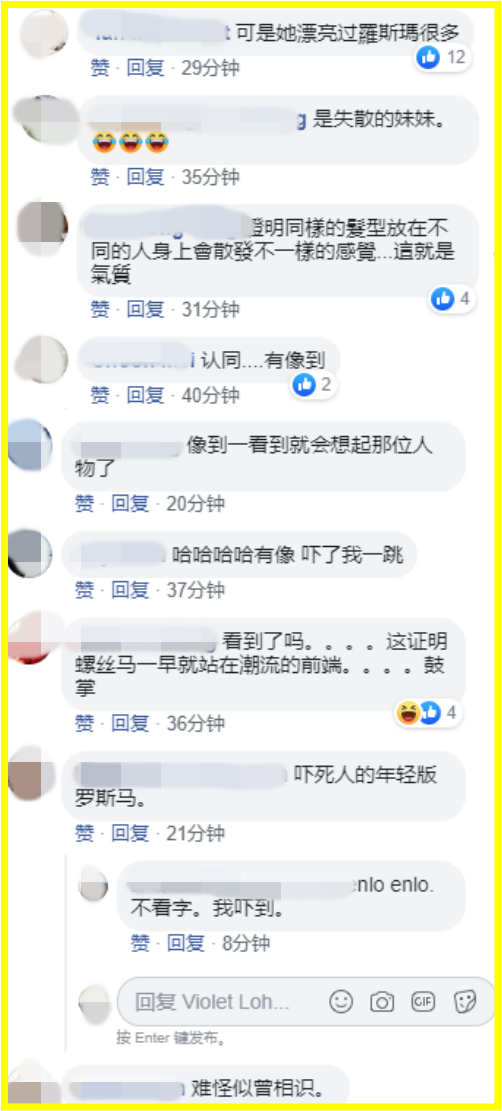Open the 40分钟 timestamp link

pos(211,395)
